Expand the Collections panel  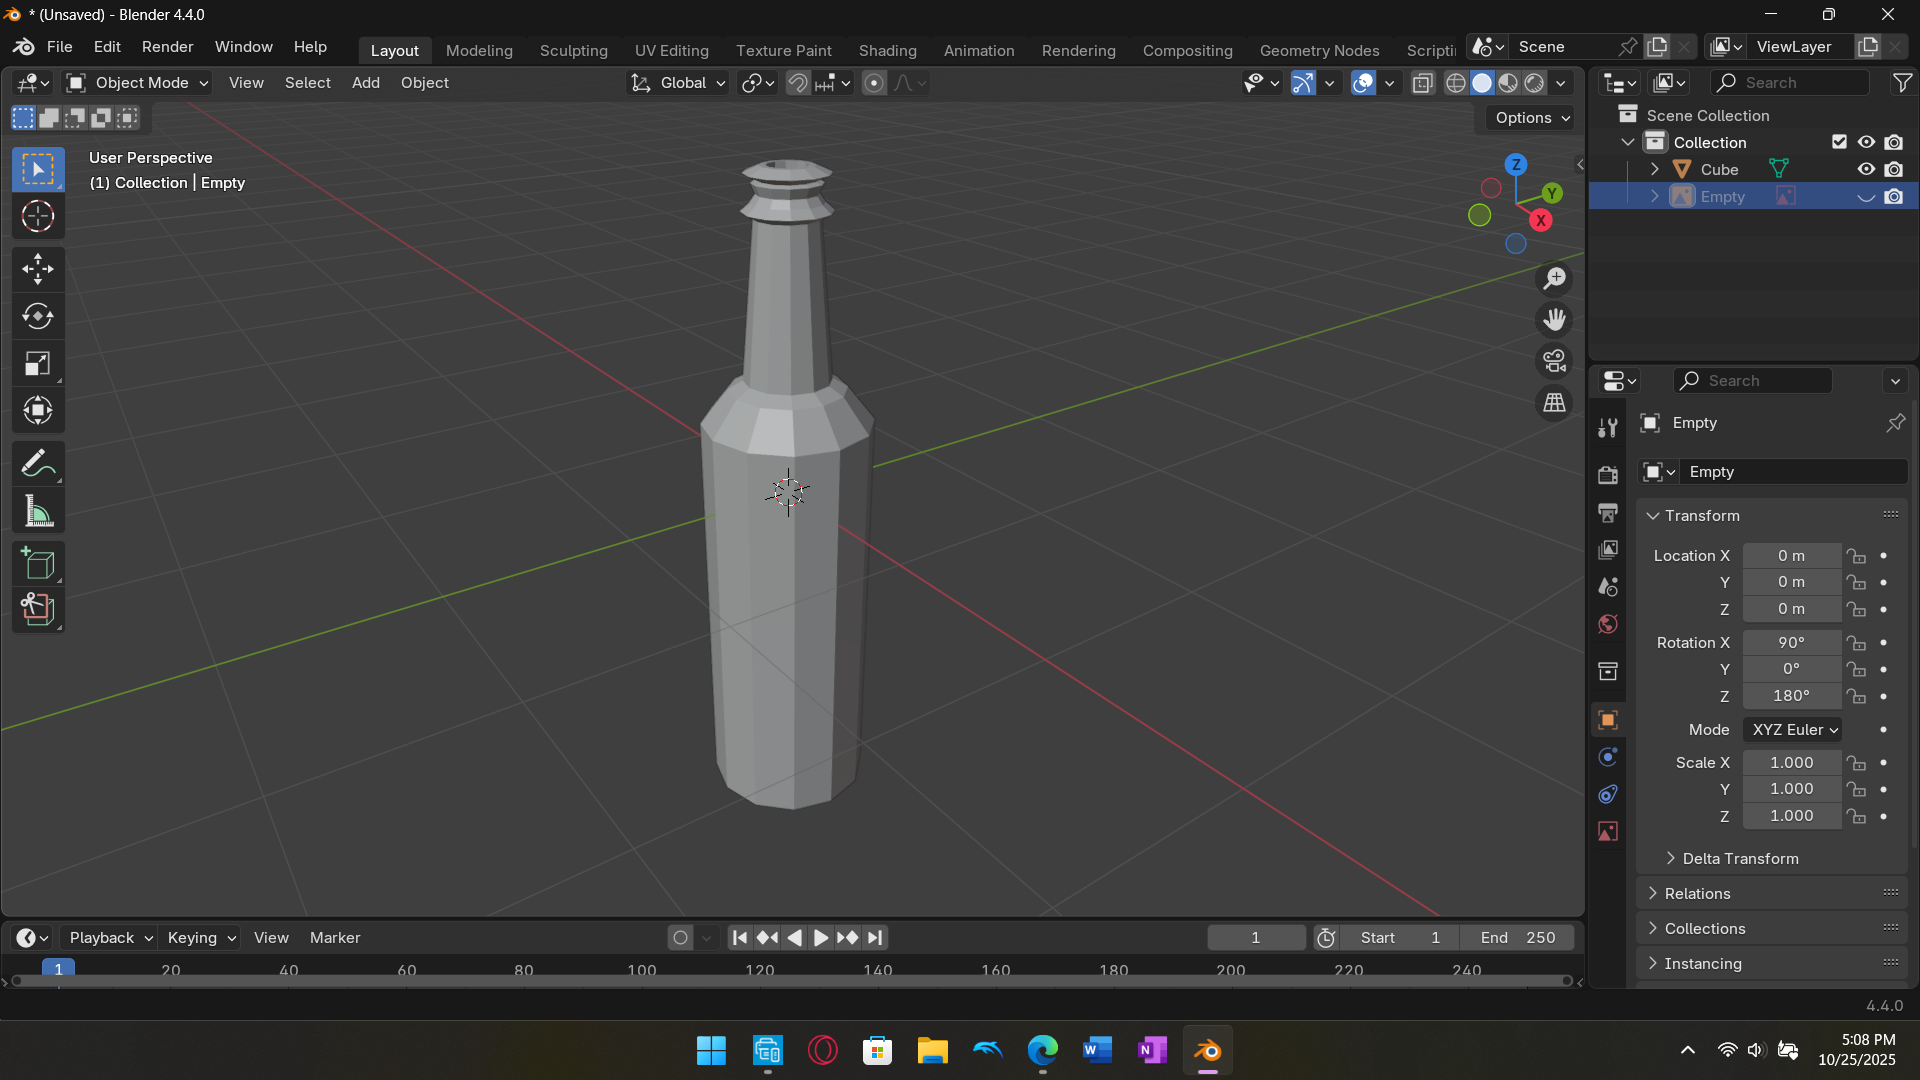[1772, 929]
